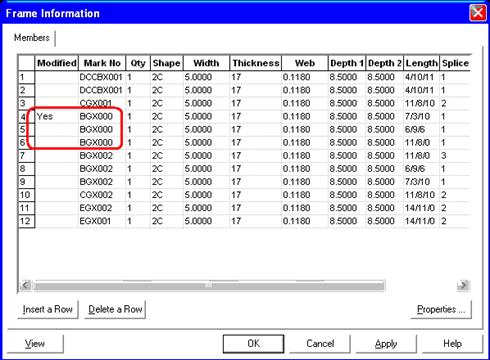The height and width of the screenshot is (360, 490).
Task: Click the Apply button
Action: pos(386,344)
